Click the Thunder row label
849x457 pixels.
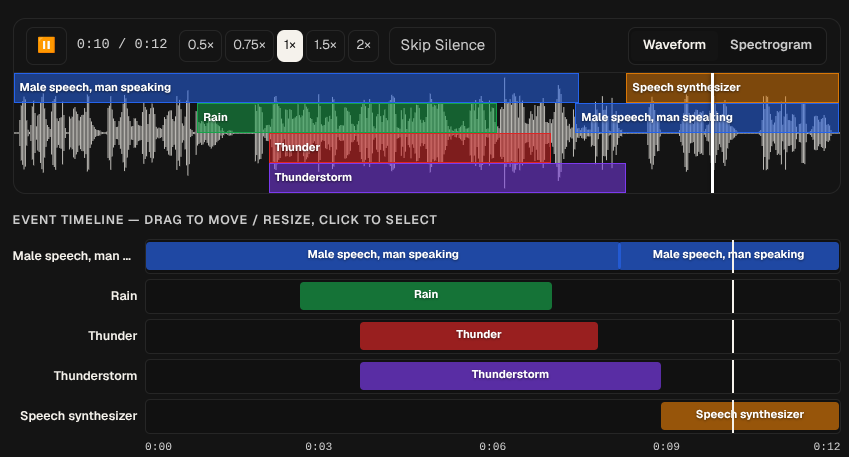coord(113,336)
